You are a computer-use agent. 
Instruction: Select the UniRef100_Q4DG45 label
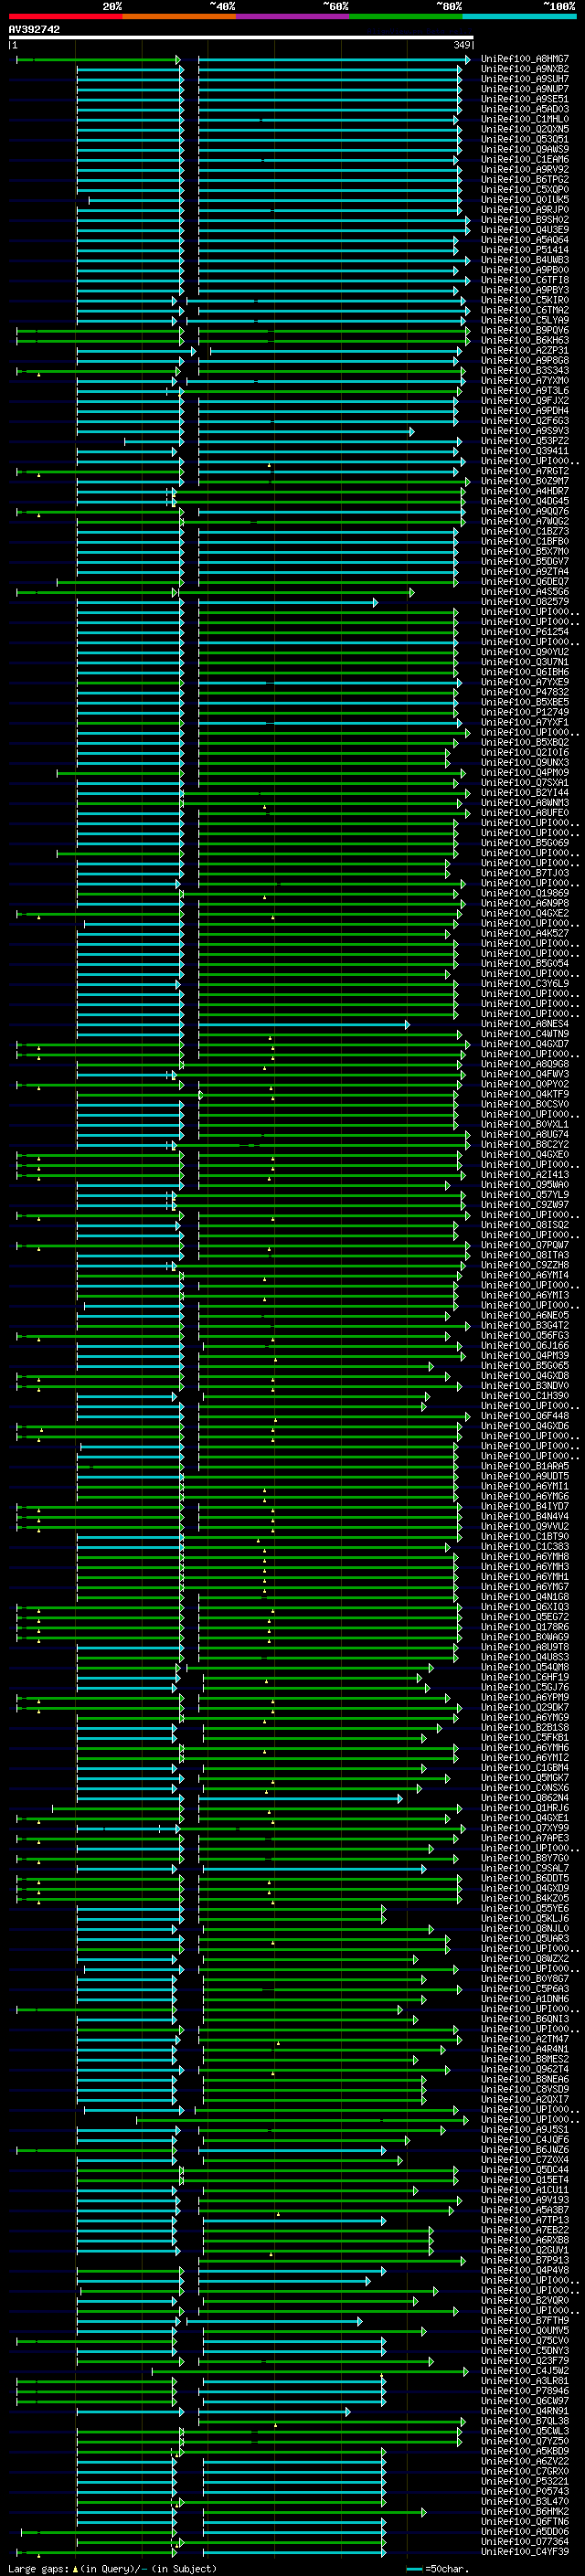tap(525, 501)
